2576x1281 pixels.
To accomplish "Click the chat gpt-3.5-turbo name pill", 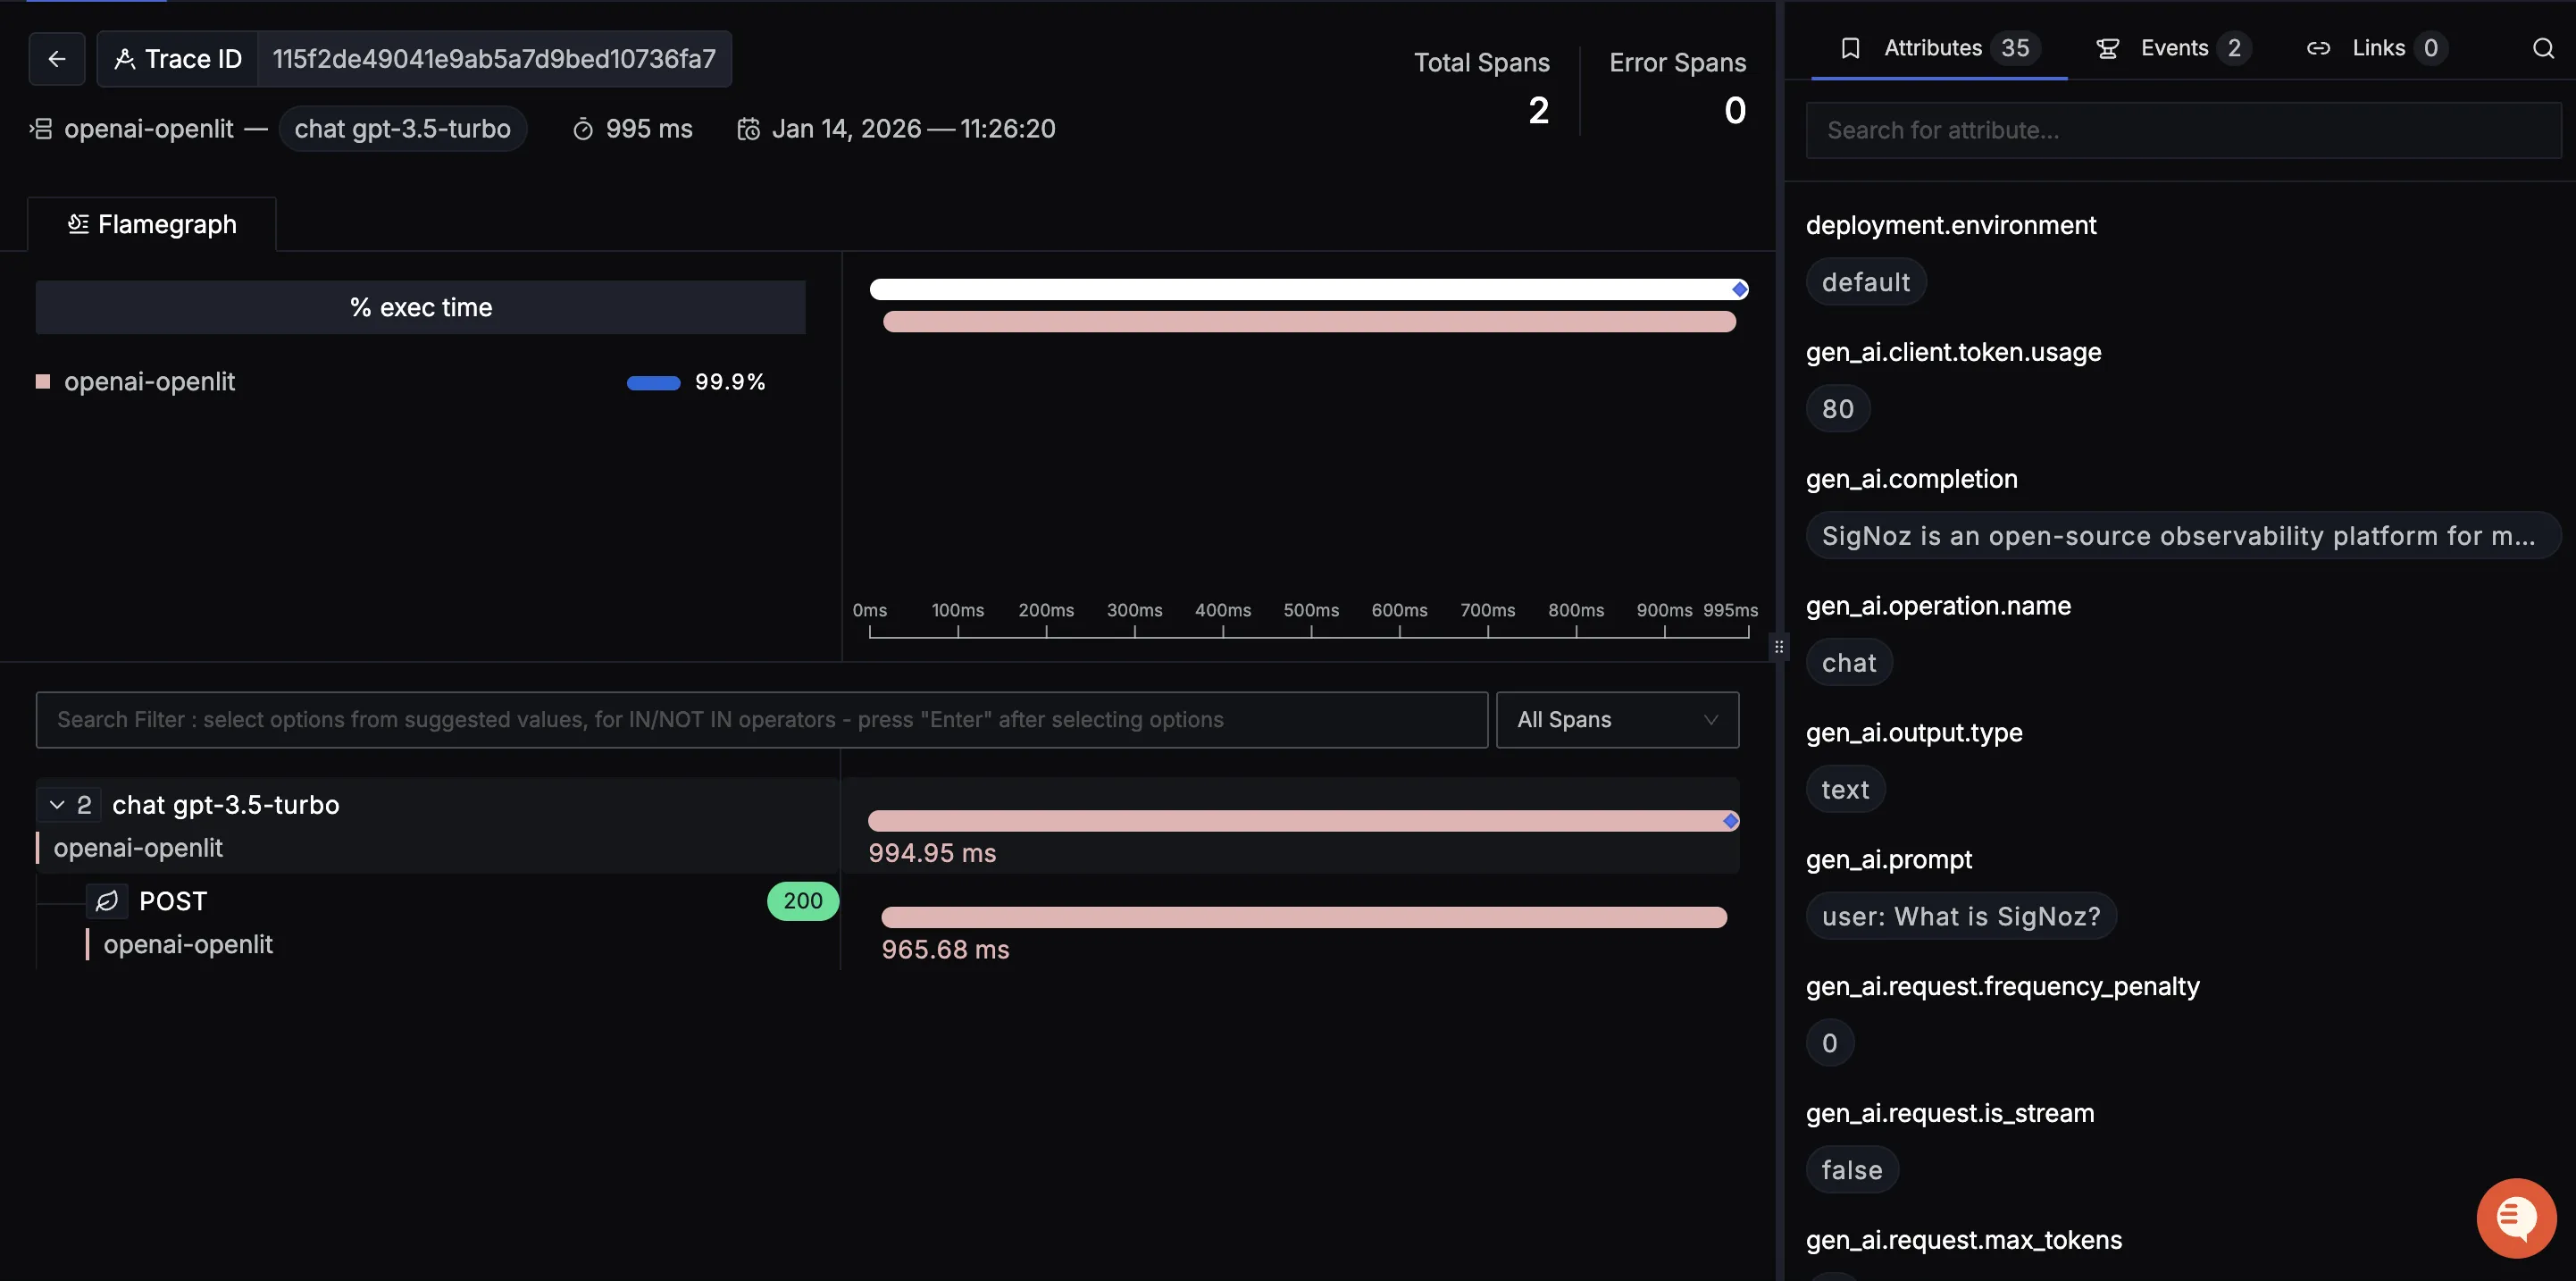I will [x=402, y=129].
